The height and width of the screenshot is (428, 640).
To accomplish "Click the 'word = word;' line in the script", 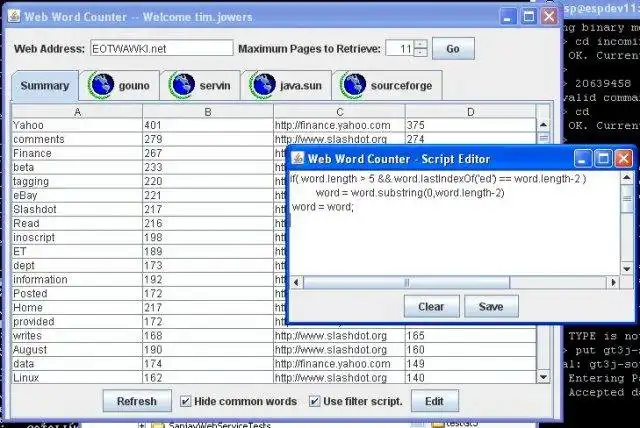I will 323,207.
